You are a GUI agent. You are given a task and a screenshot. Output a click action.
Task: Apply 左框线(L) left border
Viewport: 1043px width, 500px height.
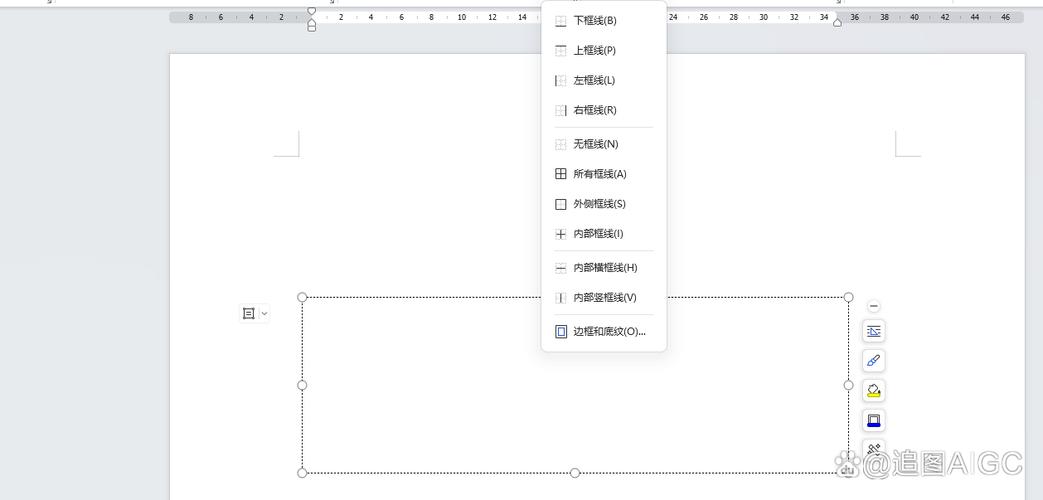(604, 80)
